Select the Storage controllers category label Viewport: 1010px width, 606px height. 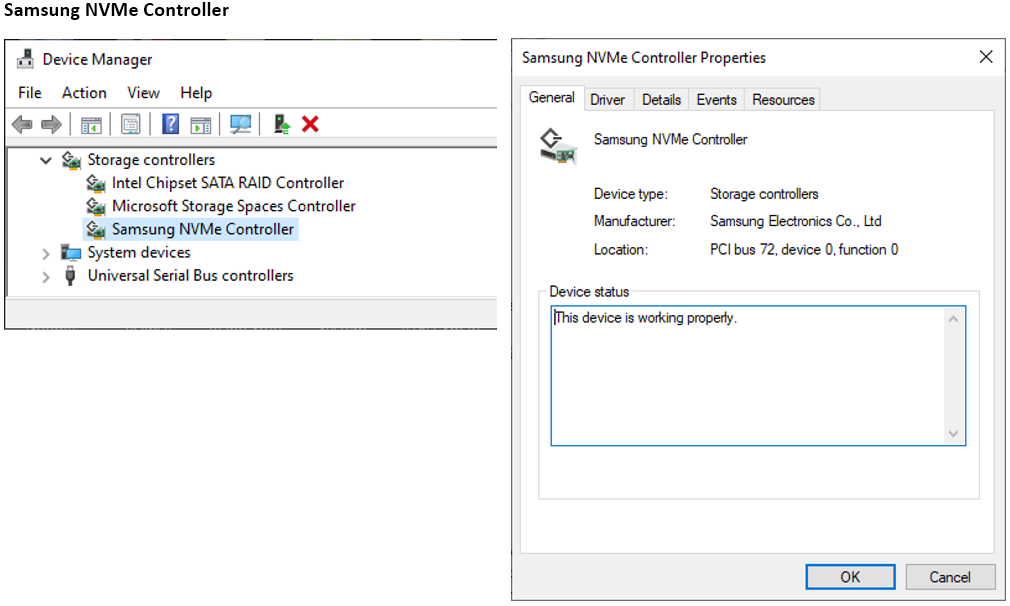click(x=151, y=160)
